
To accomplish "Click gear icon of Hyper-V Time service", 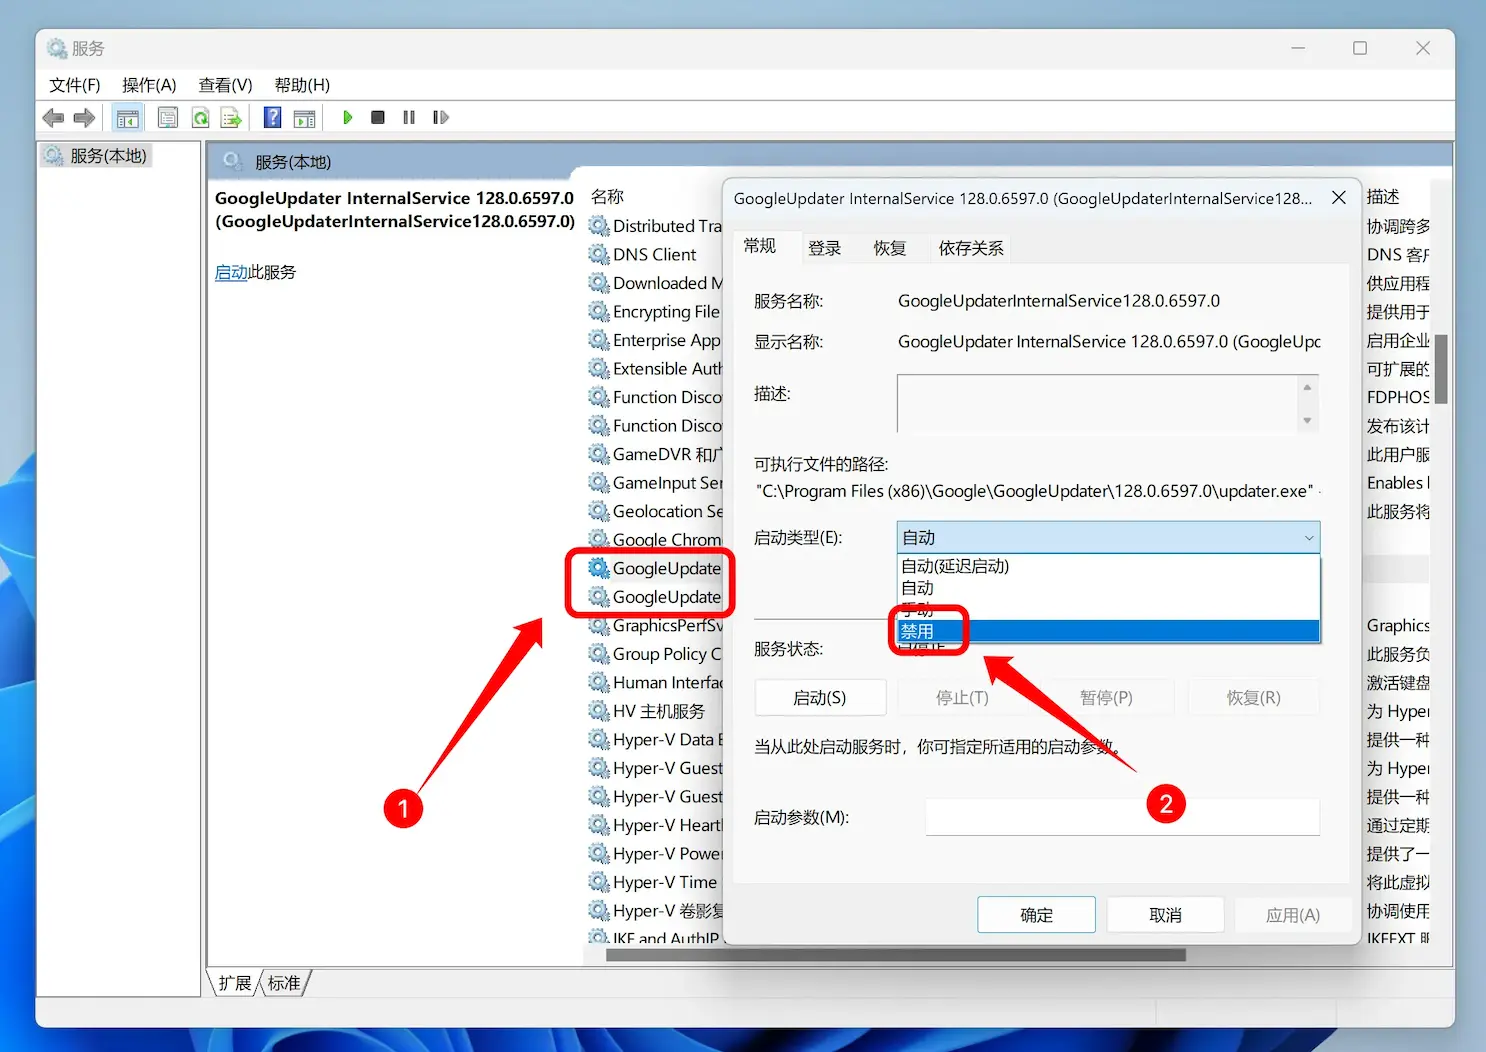I will [x=598, y=882].
